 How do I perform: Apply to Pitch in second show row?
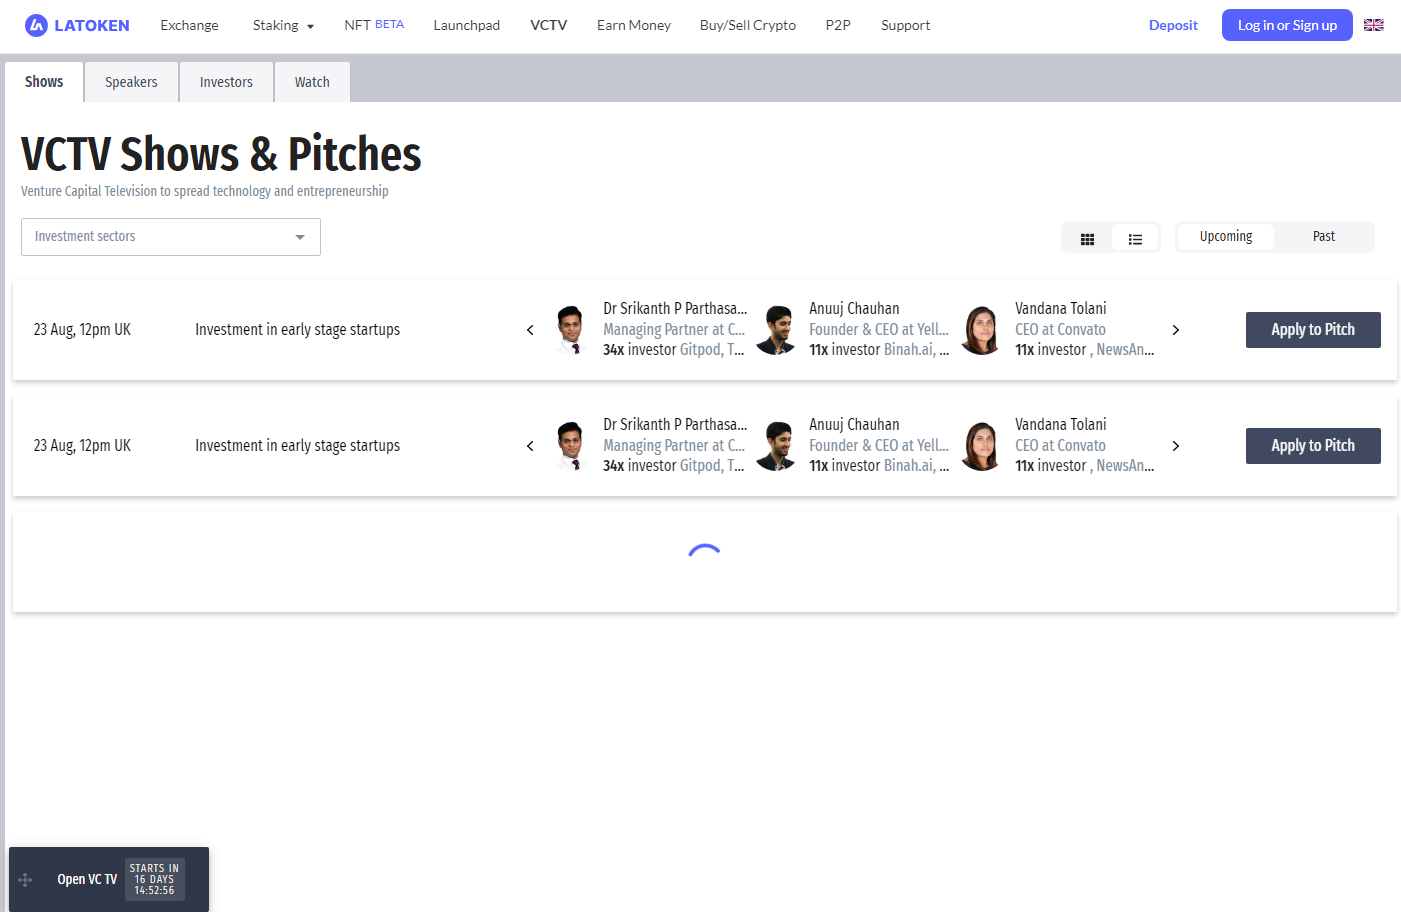point(1313,446)
